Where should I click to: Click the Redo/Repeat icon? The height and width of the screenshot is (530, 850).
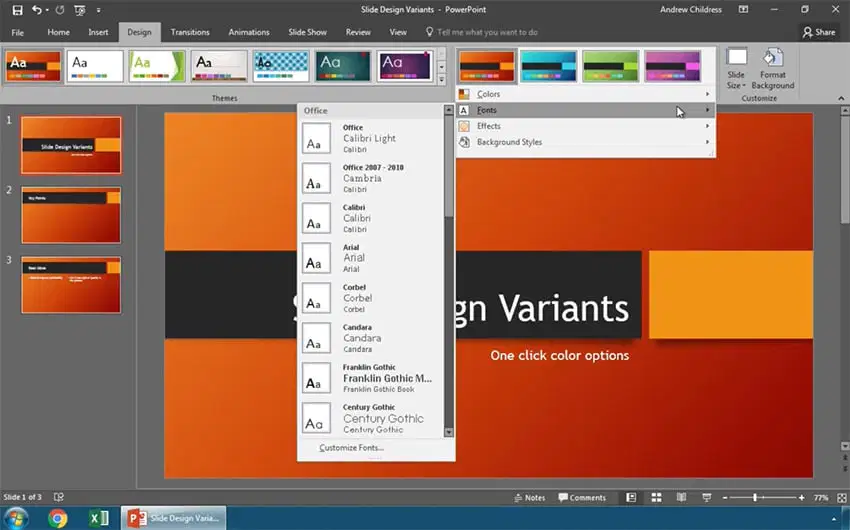60,10
